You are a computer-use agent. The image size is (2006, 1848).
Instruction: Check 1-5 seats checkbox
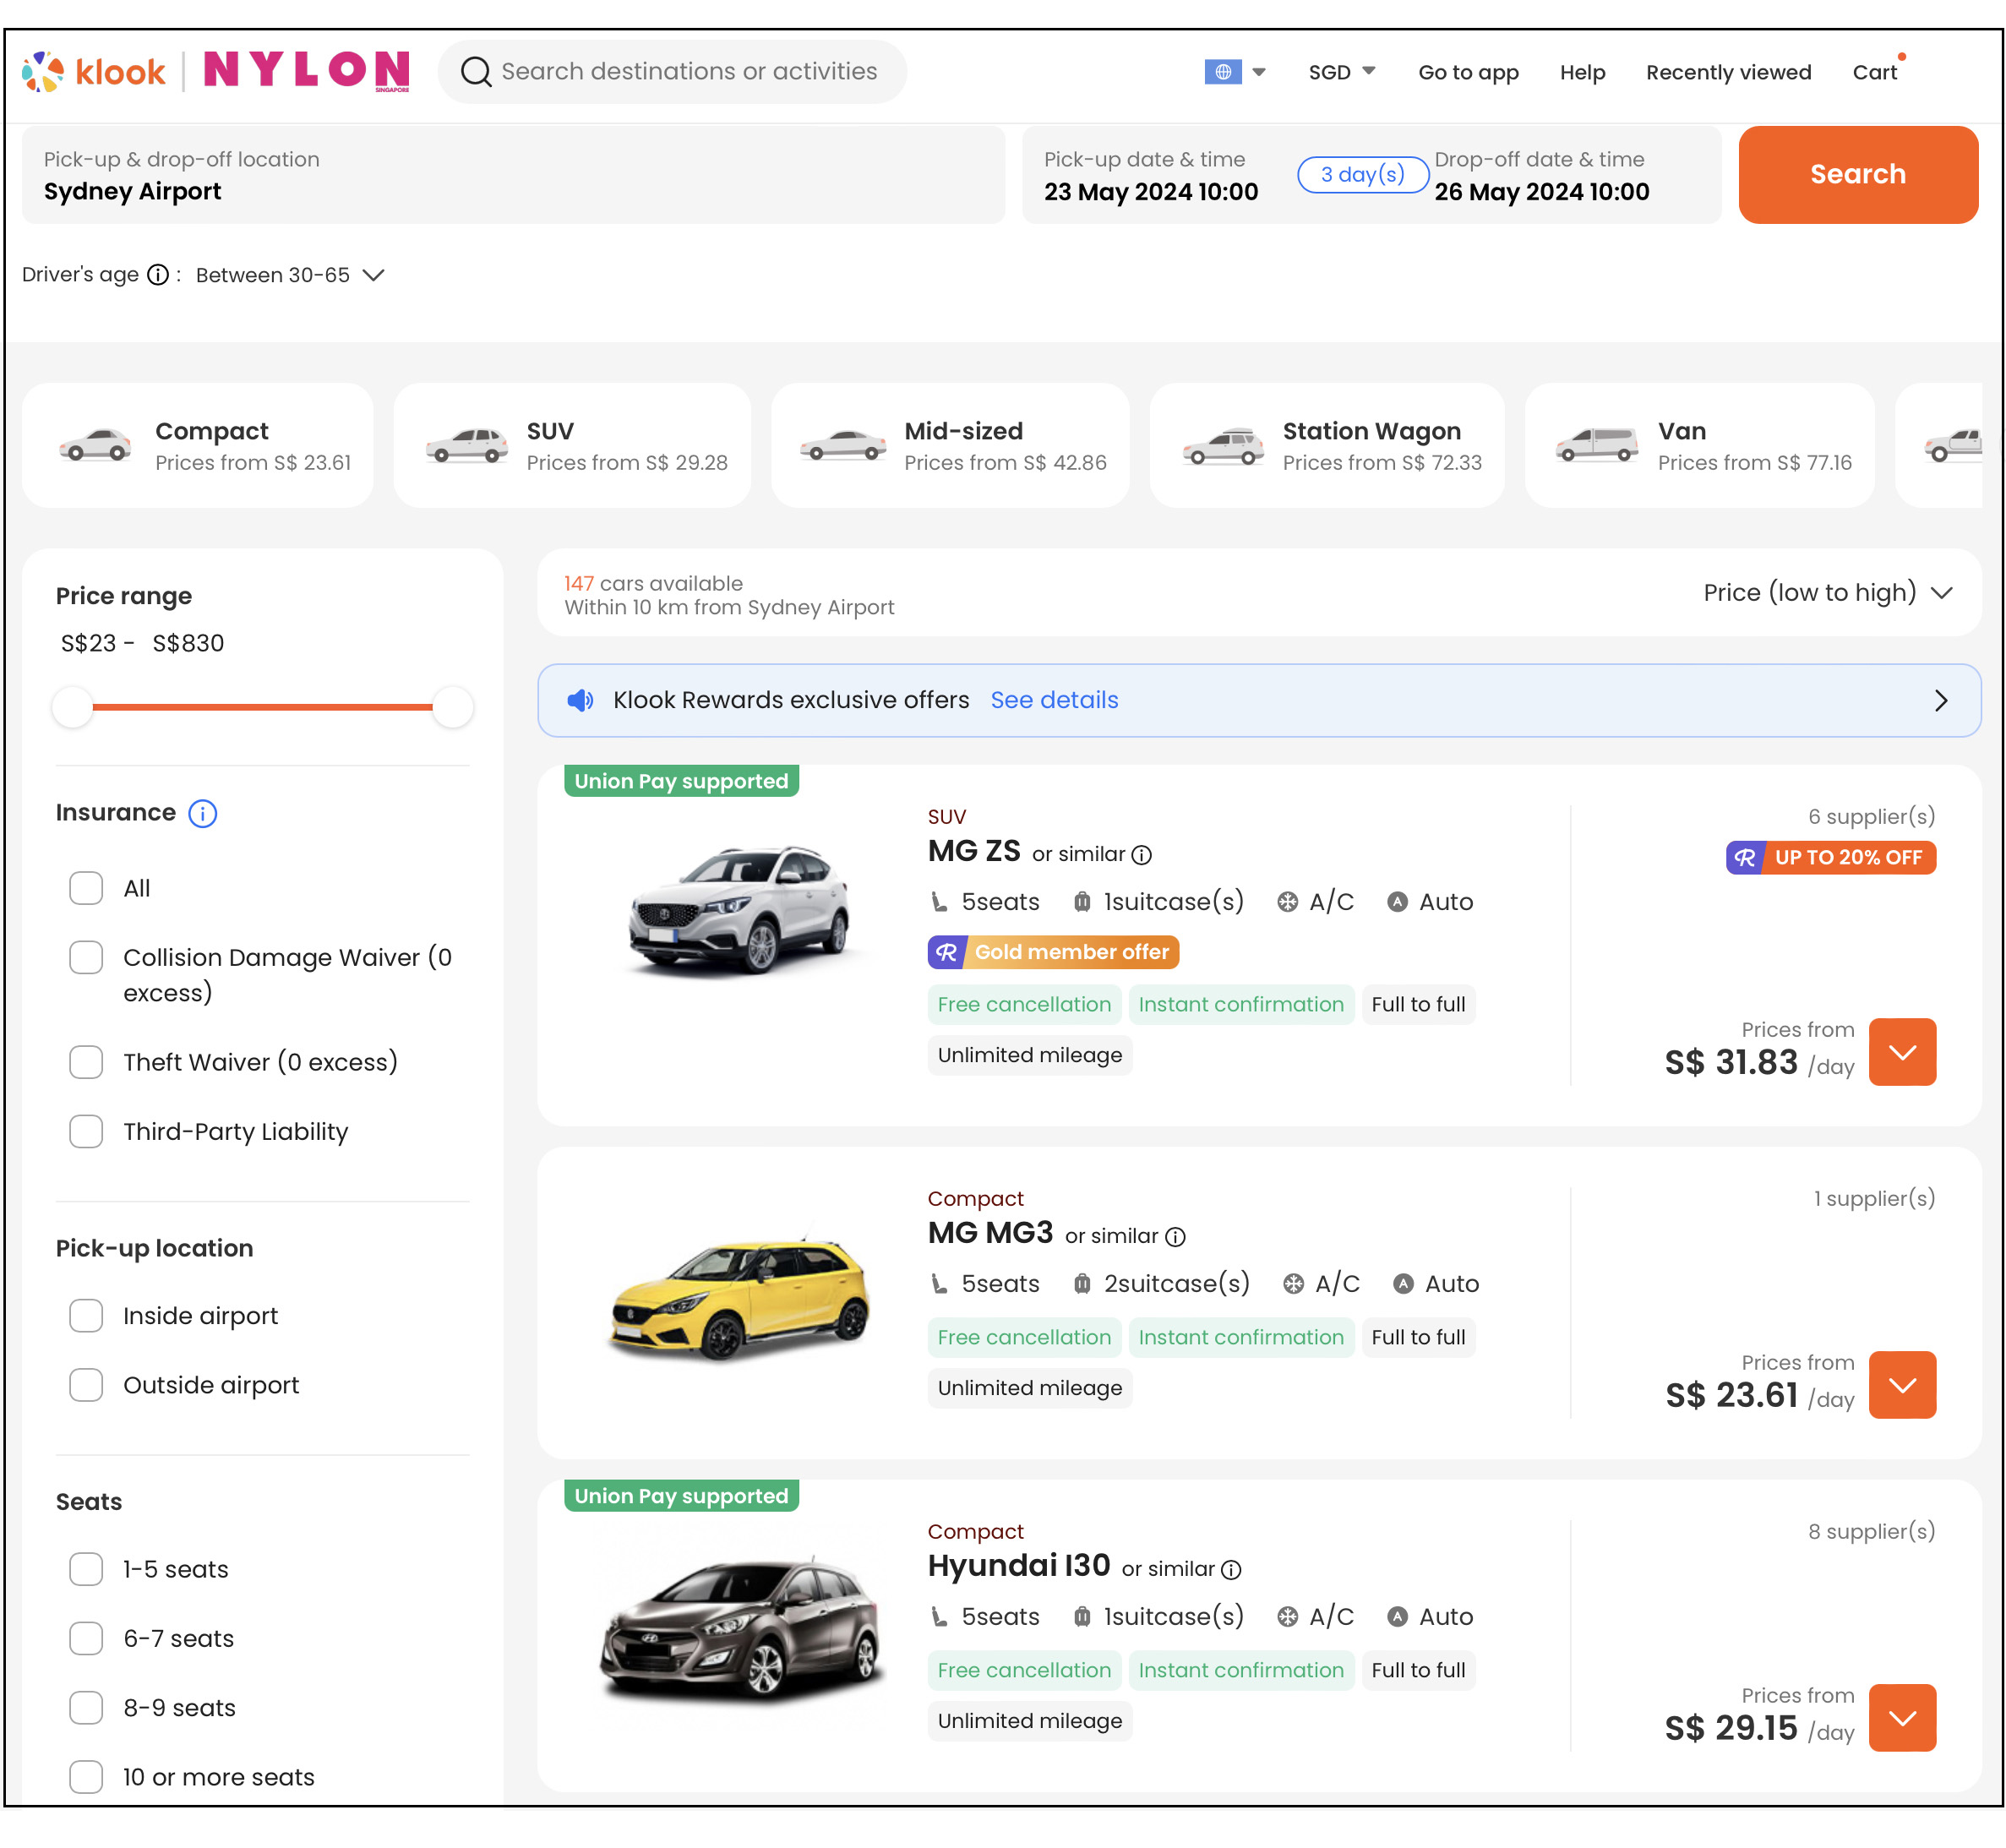pos(86,1569)
